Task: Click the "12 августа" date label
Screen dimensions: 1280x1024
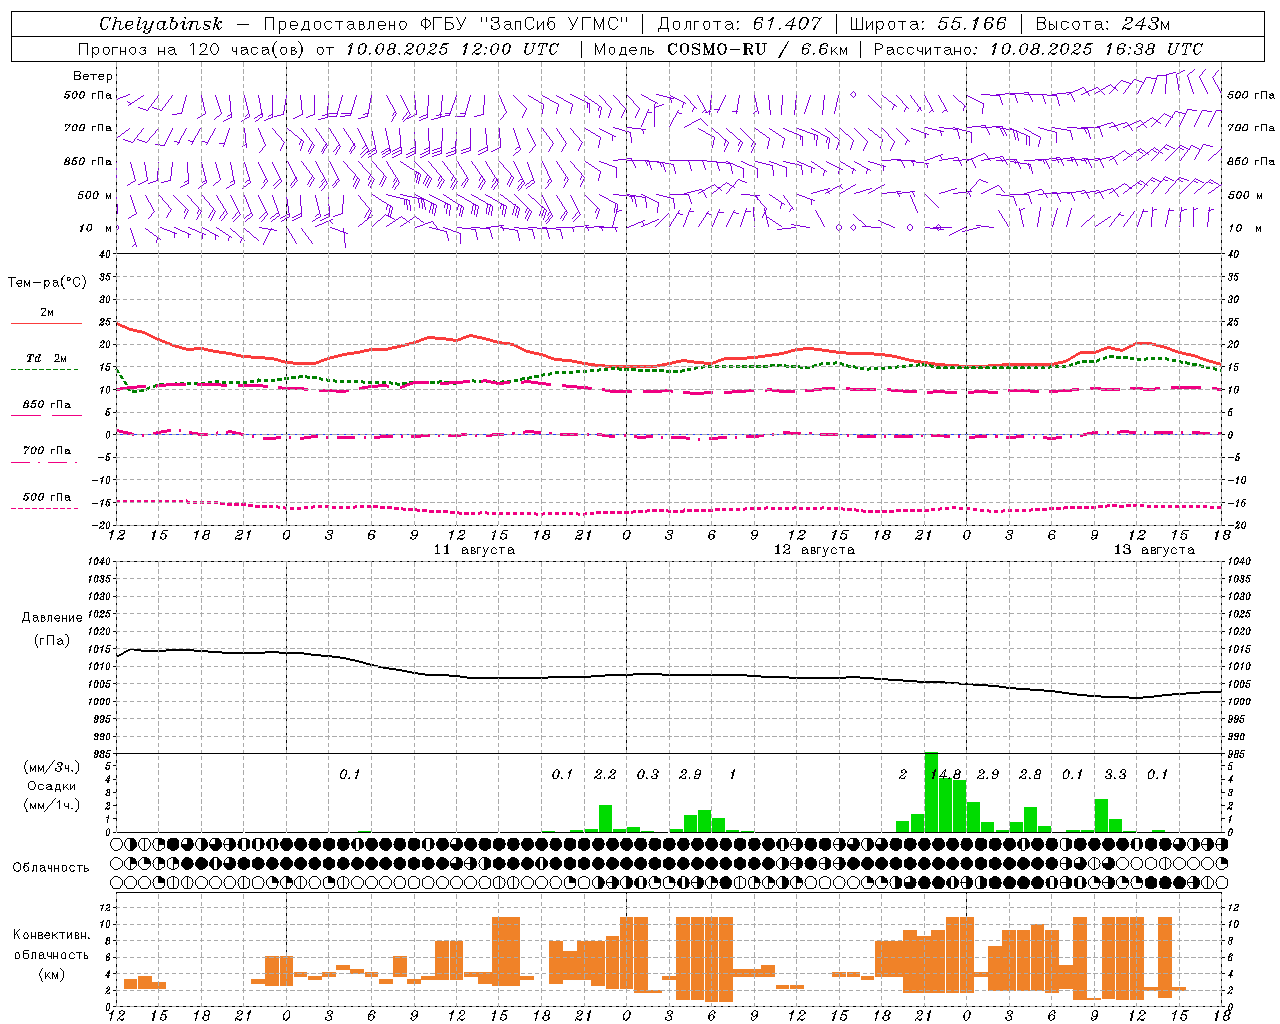Action: (814, 550)
